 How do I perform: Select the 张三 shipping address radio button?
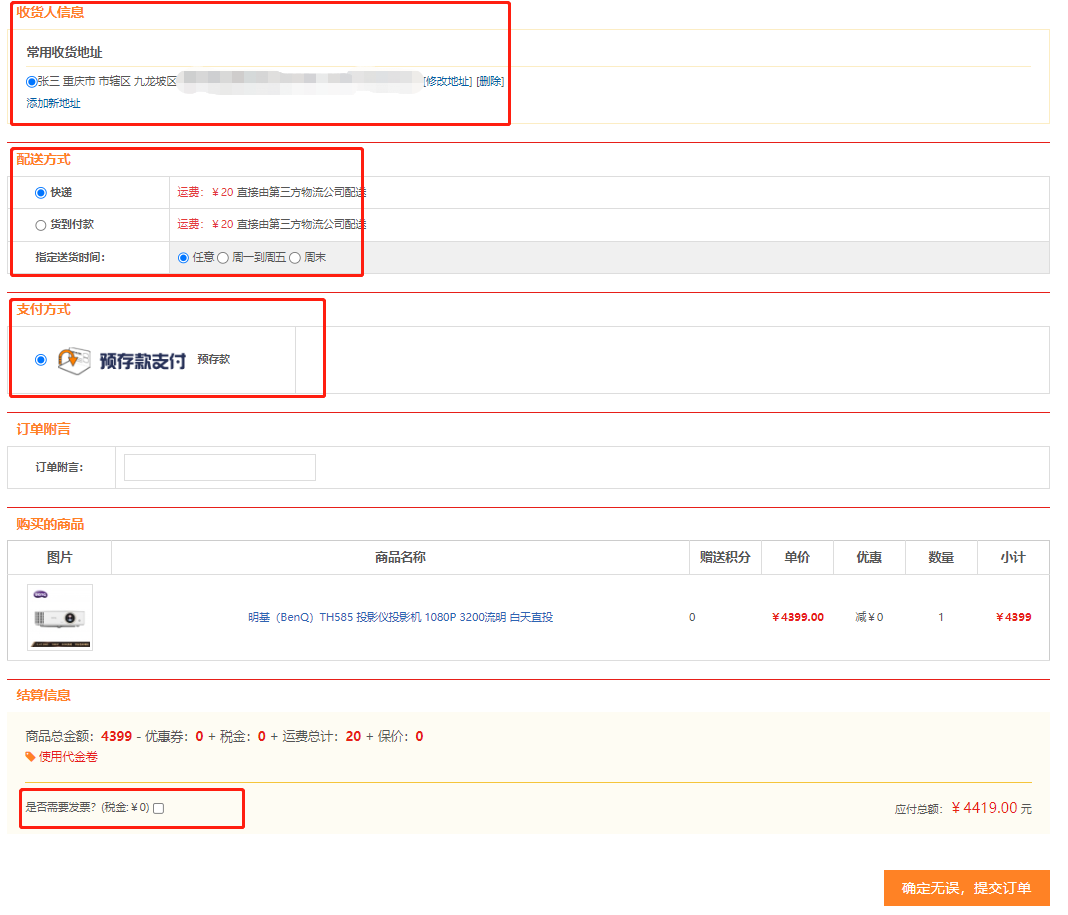[32, 81]
